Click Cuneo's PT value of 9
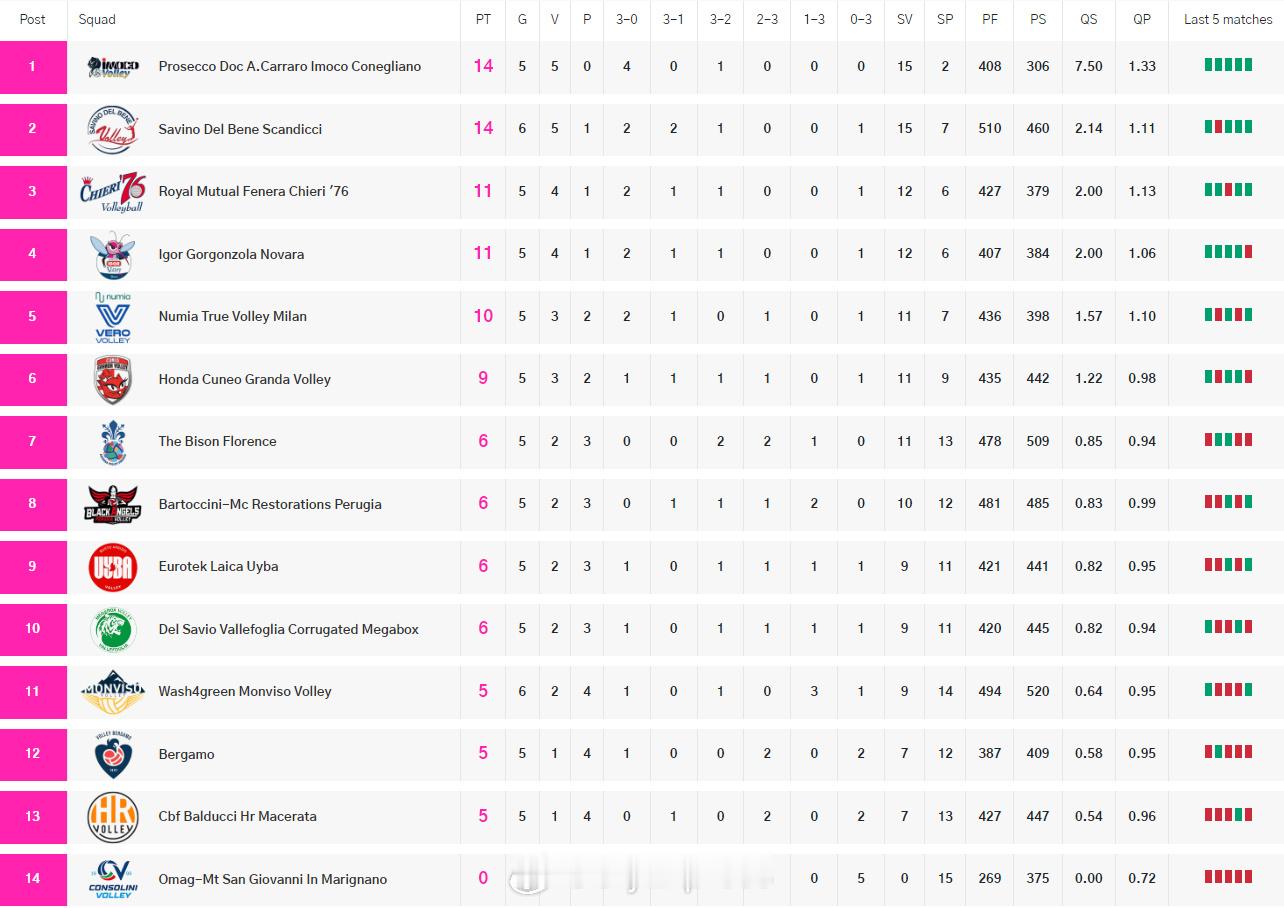 click(x=483, y=378)
